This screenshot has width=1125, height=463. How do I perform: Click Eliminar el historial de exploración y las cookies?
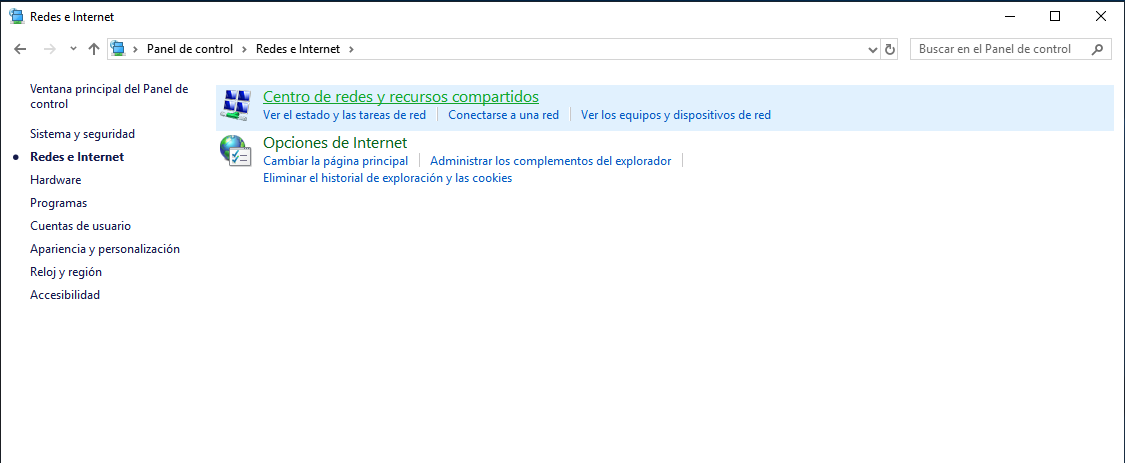(x=387, y=178)
